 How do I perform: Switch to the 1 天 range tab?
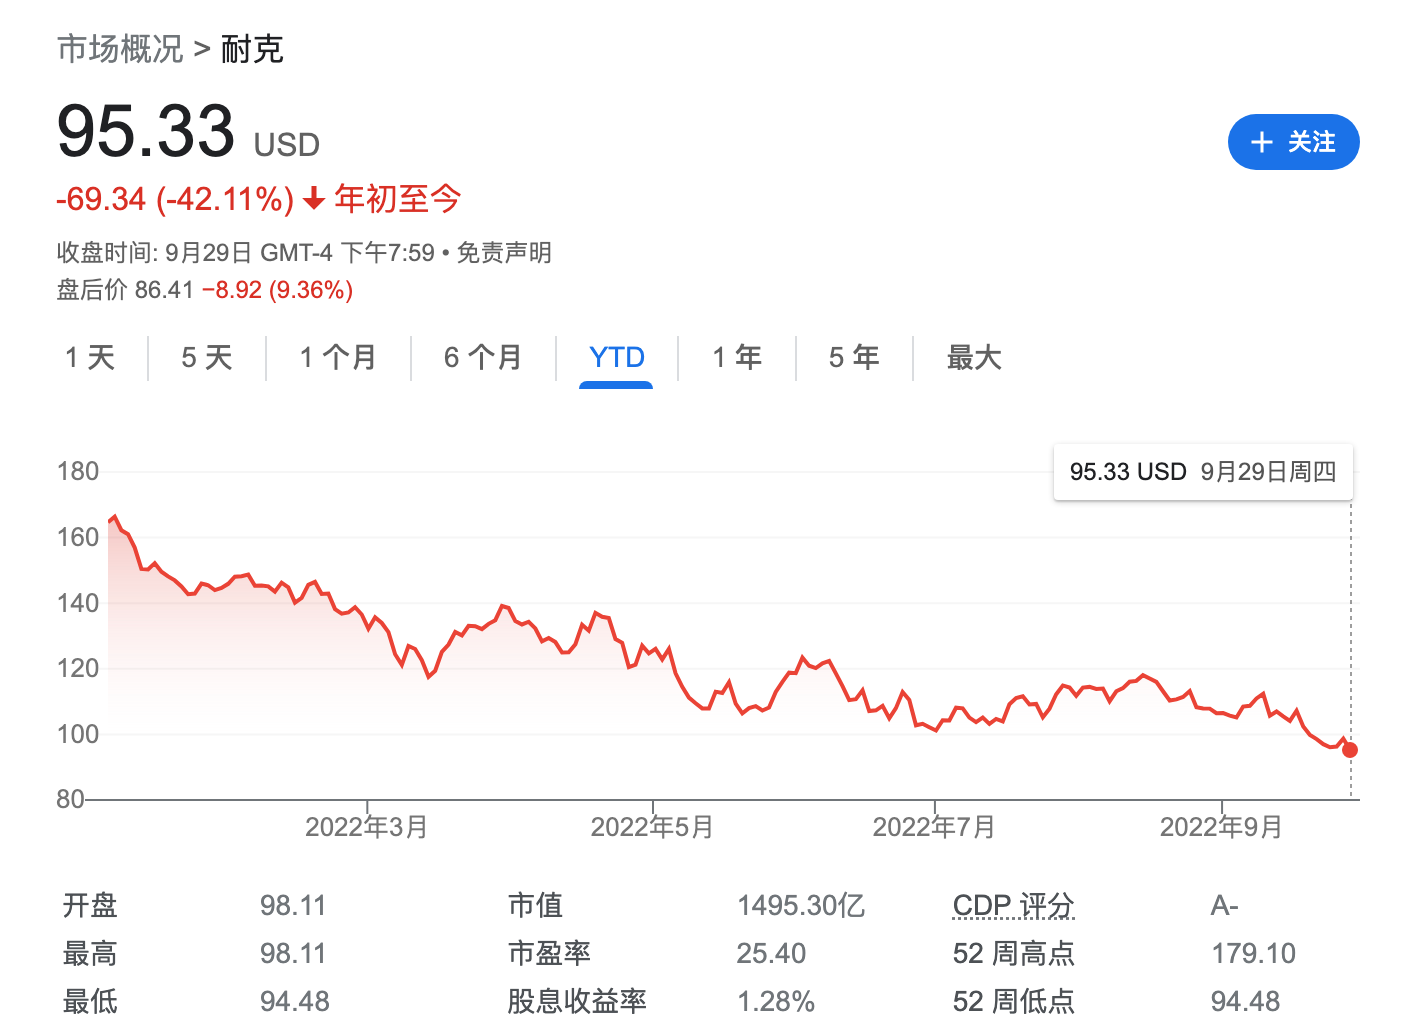click(x=90, y=357)
